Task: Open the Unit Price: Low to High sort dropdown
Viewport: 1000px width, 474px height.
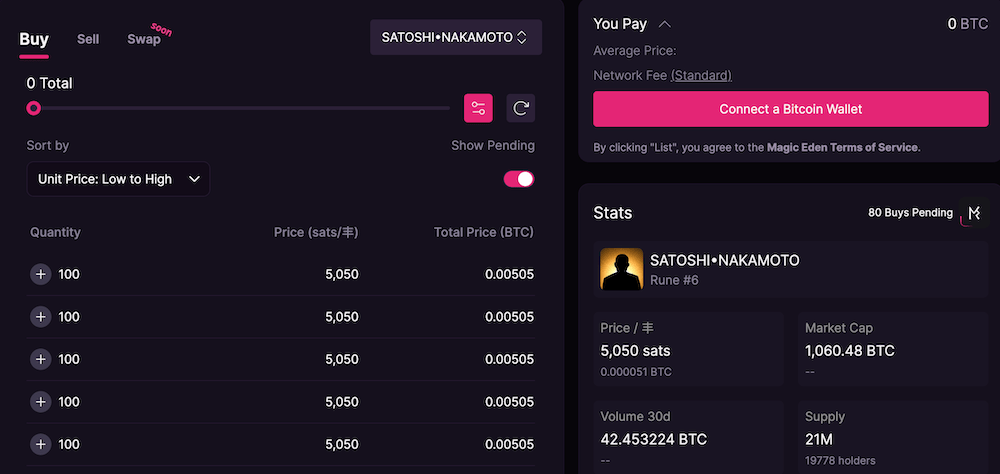Action: (x=118, y=179)
